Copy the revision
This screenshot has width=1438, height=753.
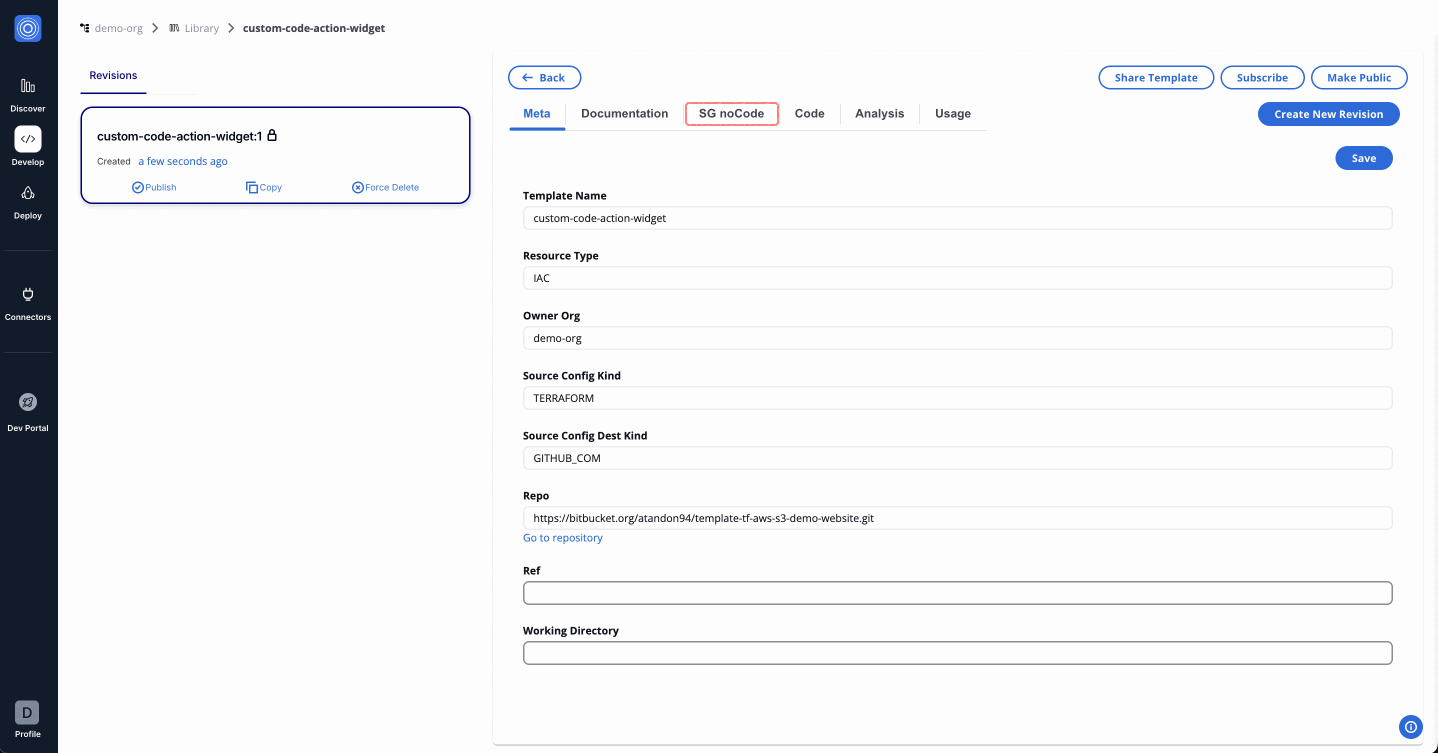(x=264, y=187)
